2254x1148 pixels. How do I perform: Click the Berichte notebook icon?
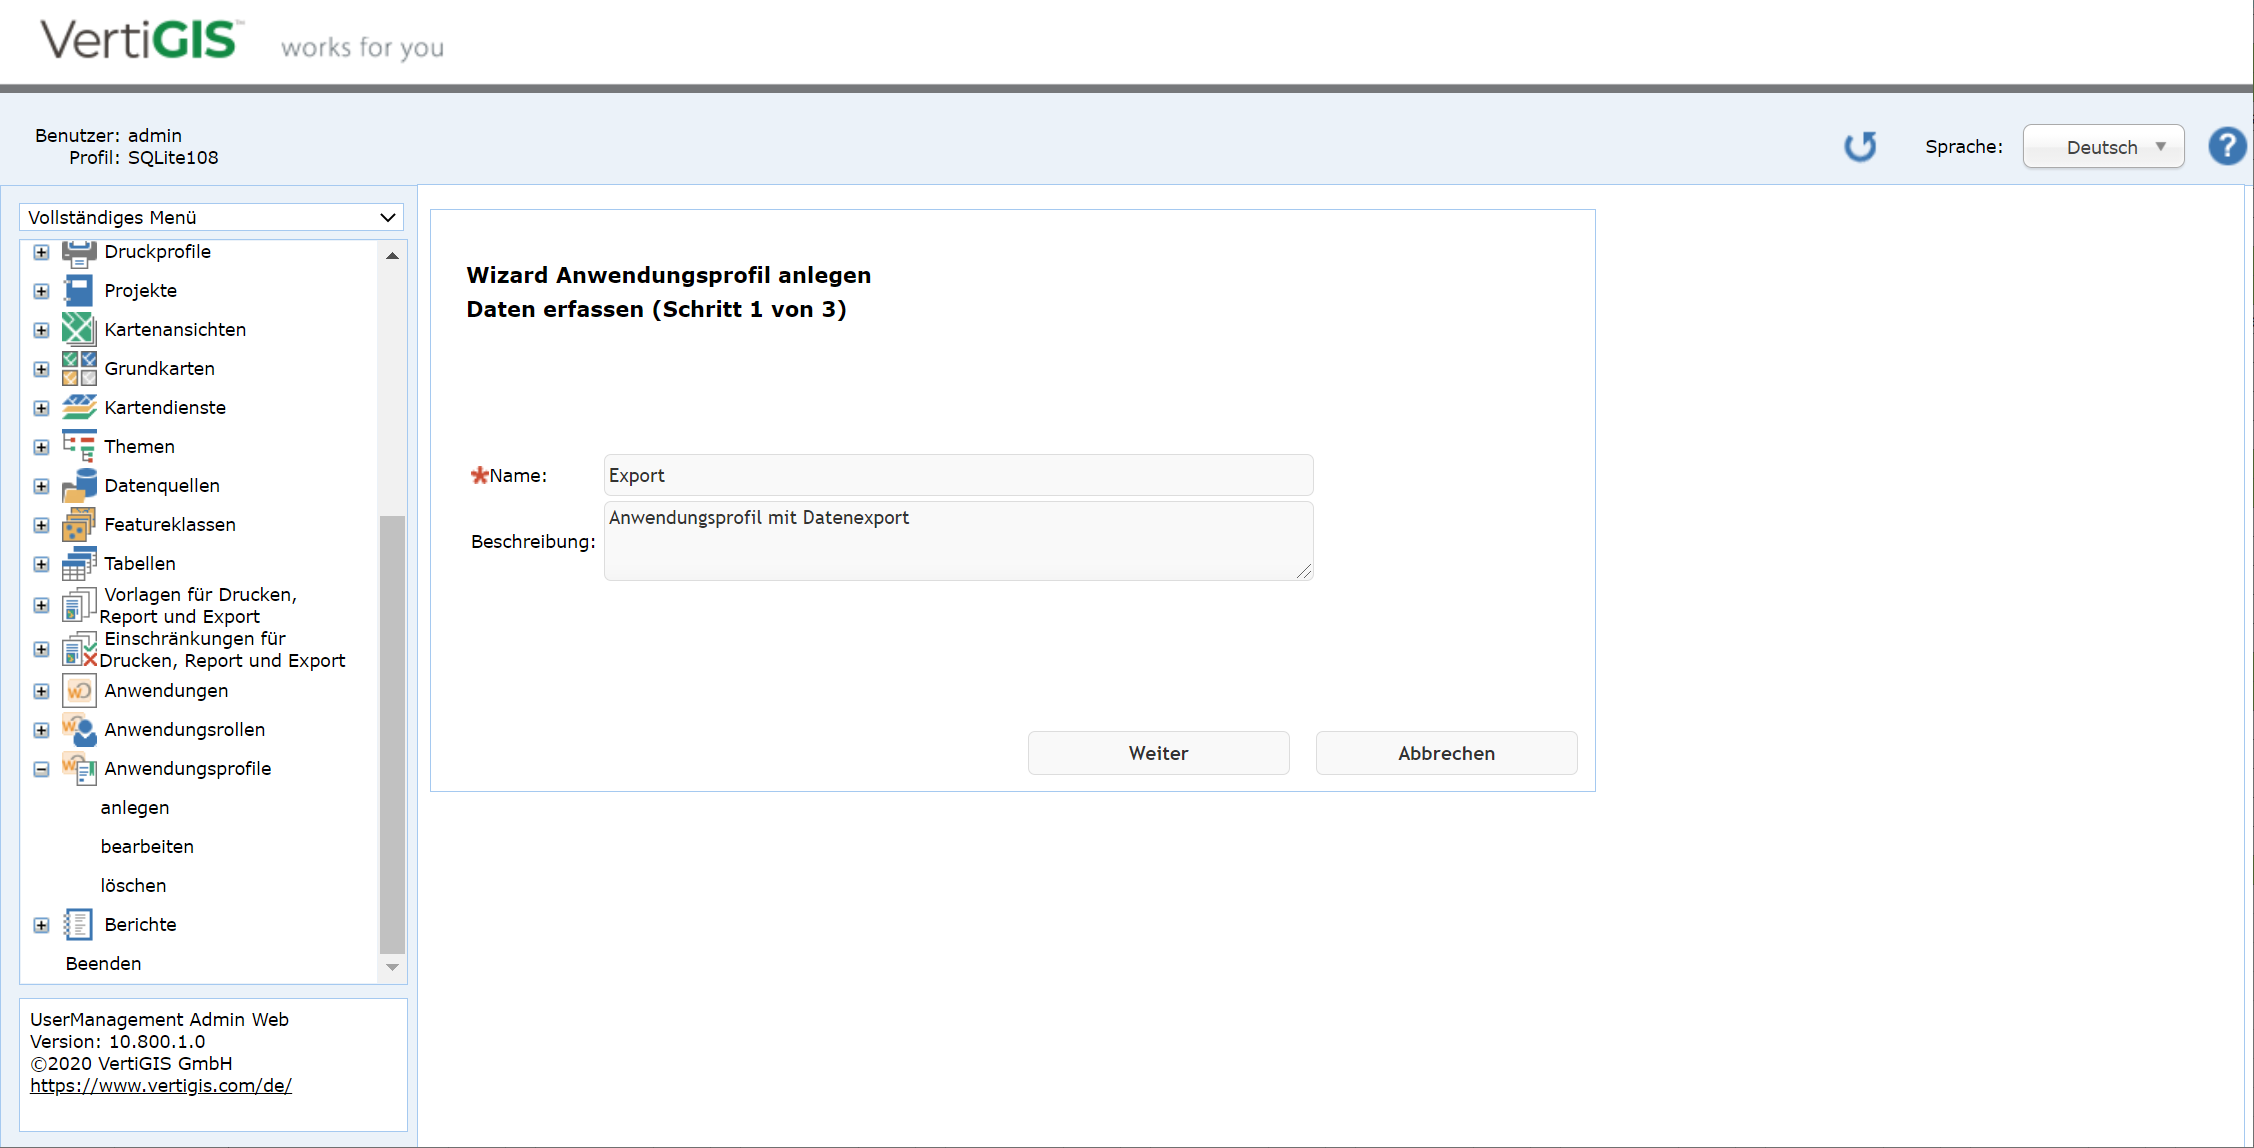(79, 924)
